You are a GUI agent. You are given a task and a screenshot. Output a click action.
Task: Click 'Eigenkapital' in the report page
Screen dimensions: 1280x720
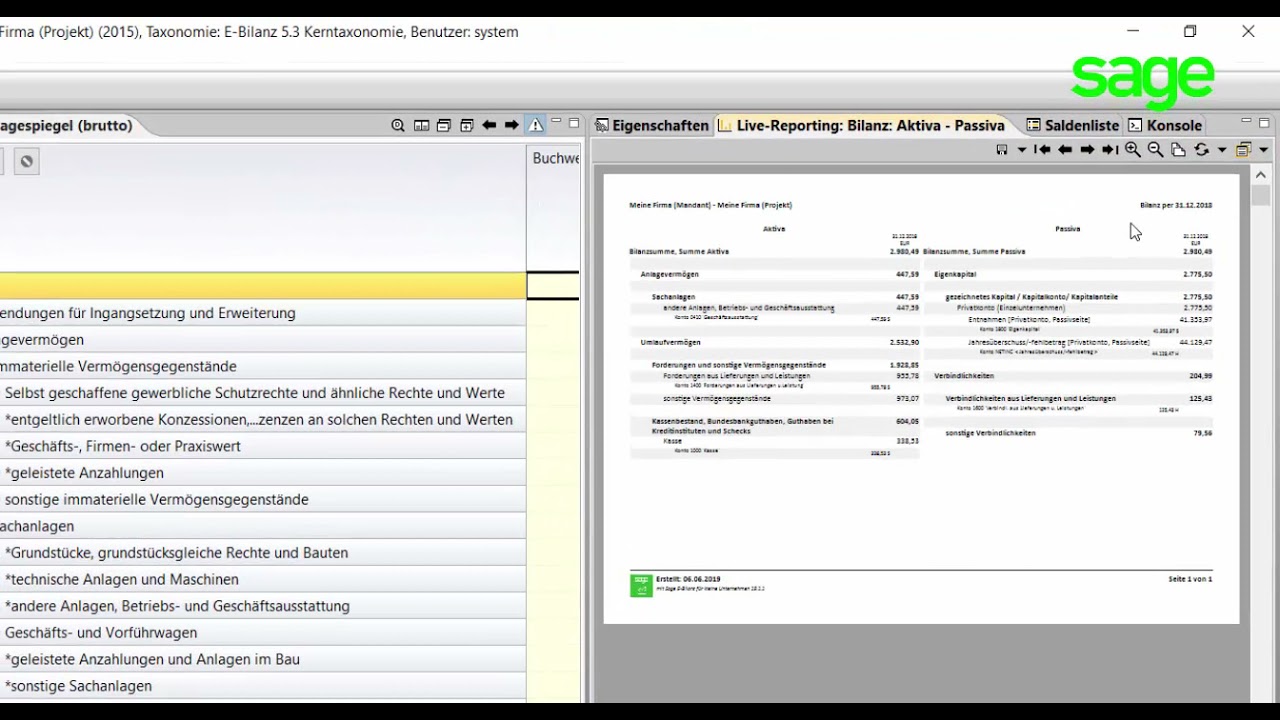click(x=955, y=274)
